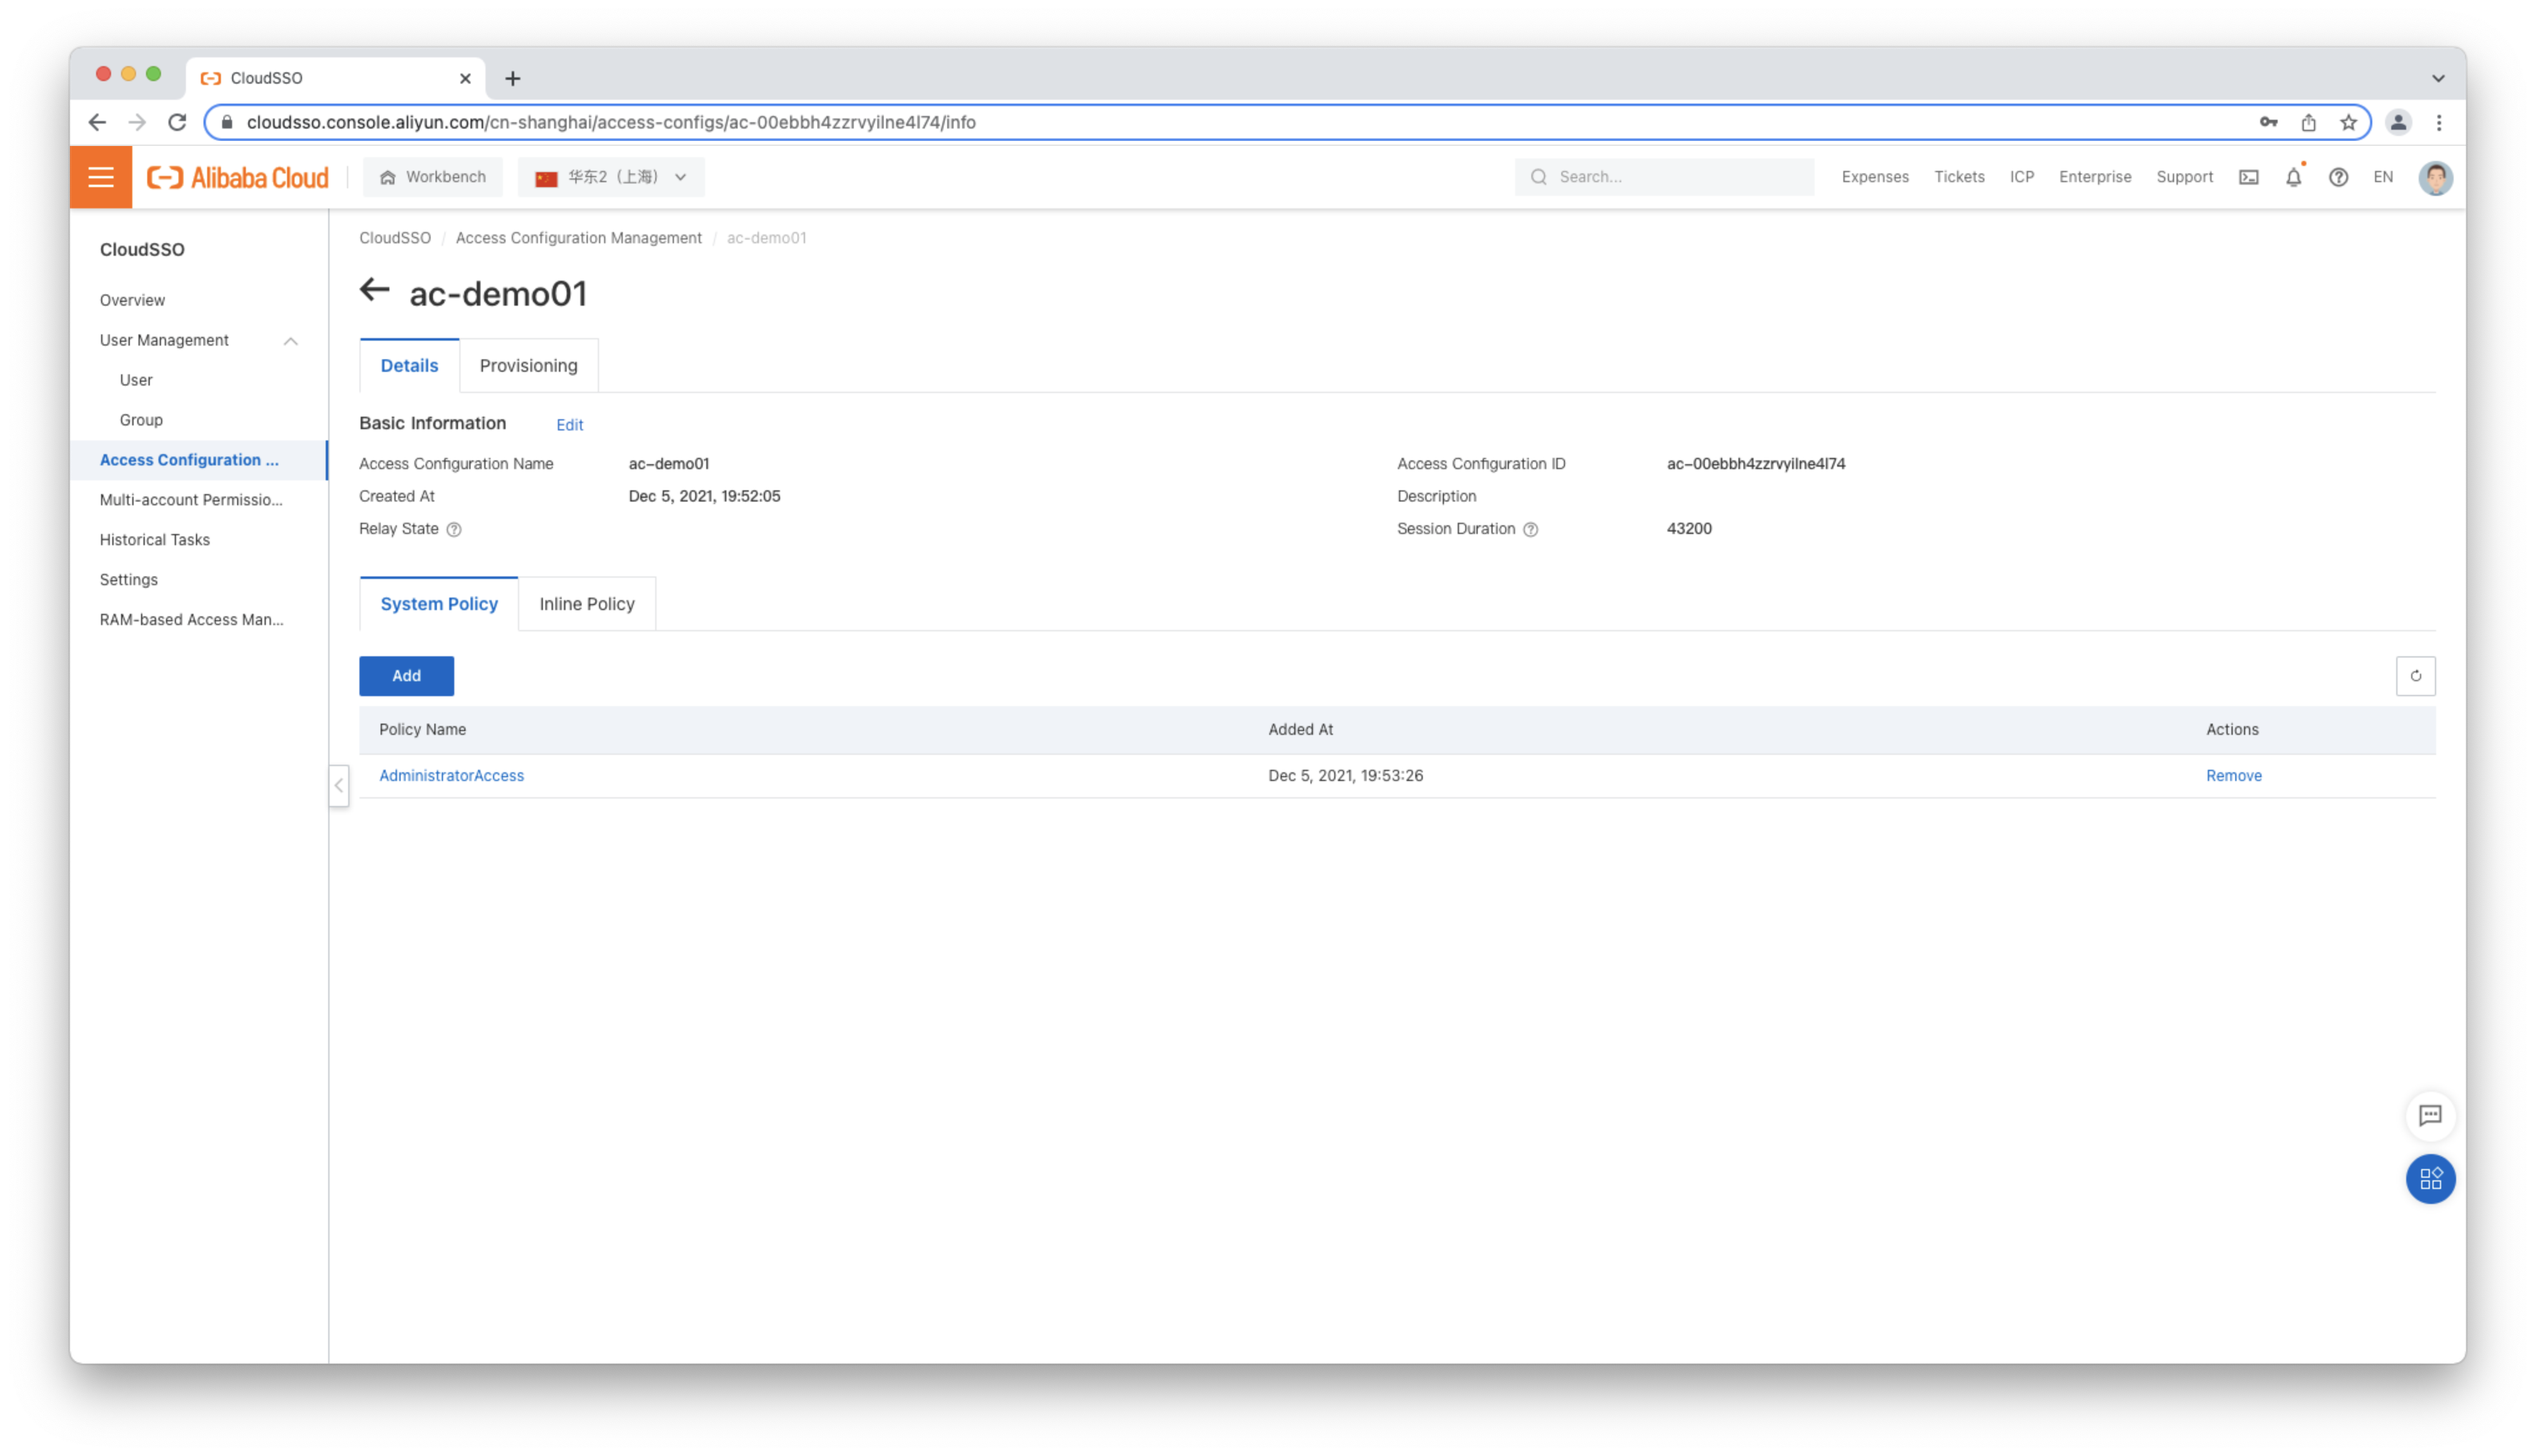Click the blue floating apps grid button
The width and height of the screenshot is (2536, 1456).
[2430, 1180]
